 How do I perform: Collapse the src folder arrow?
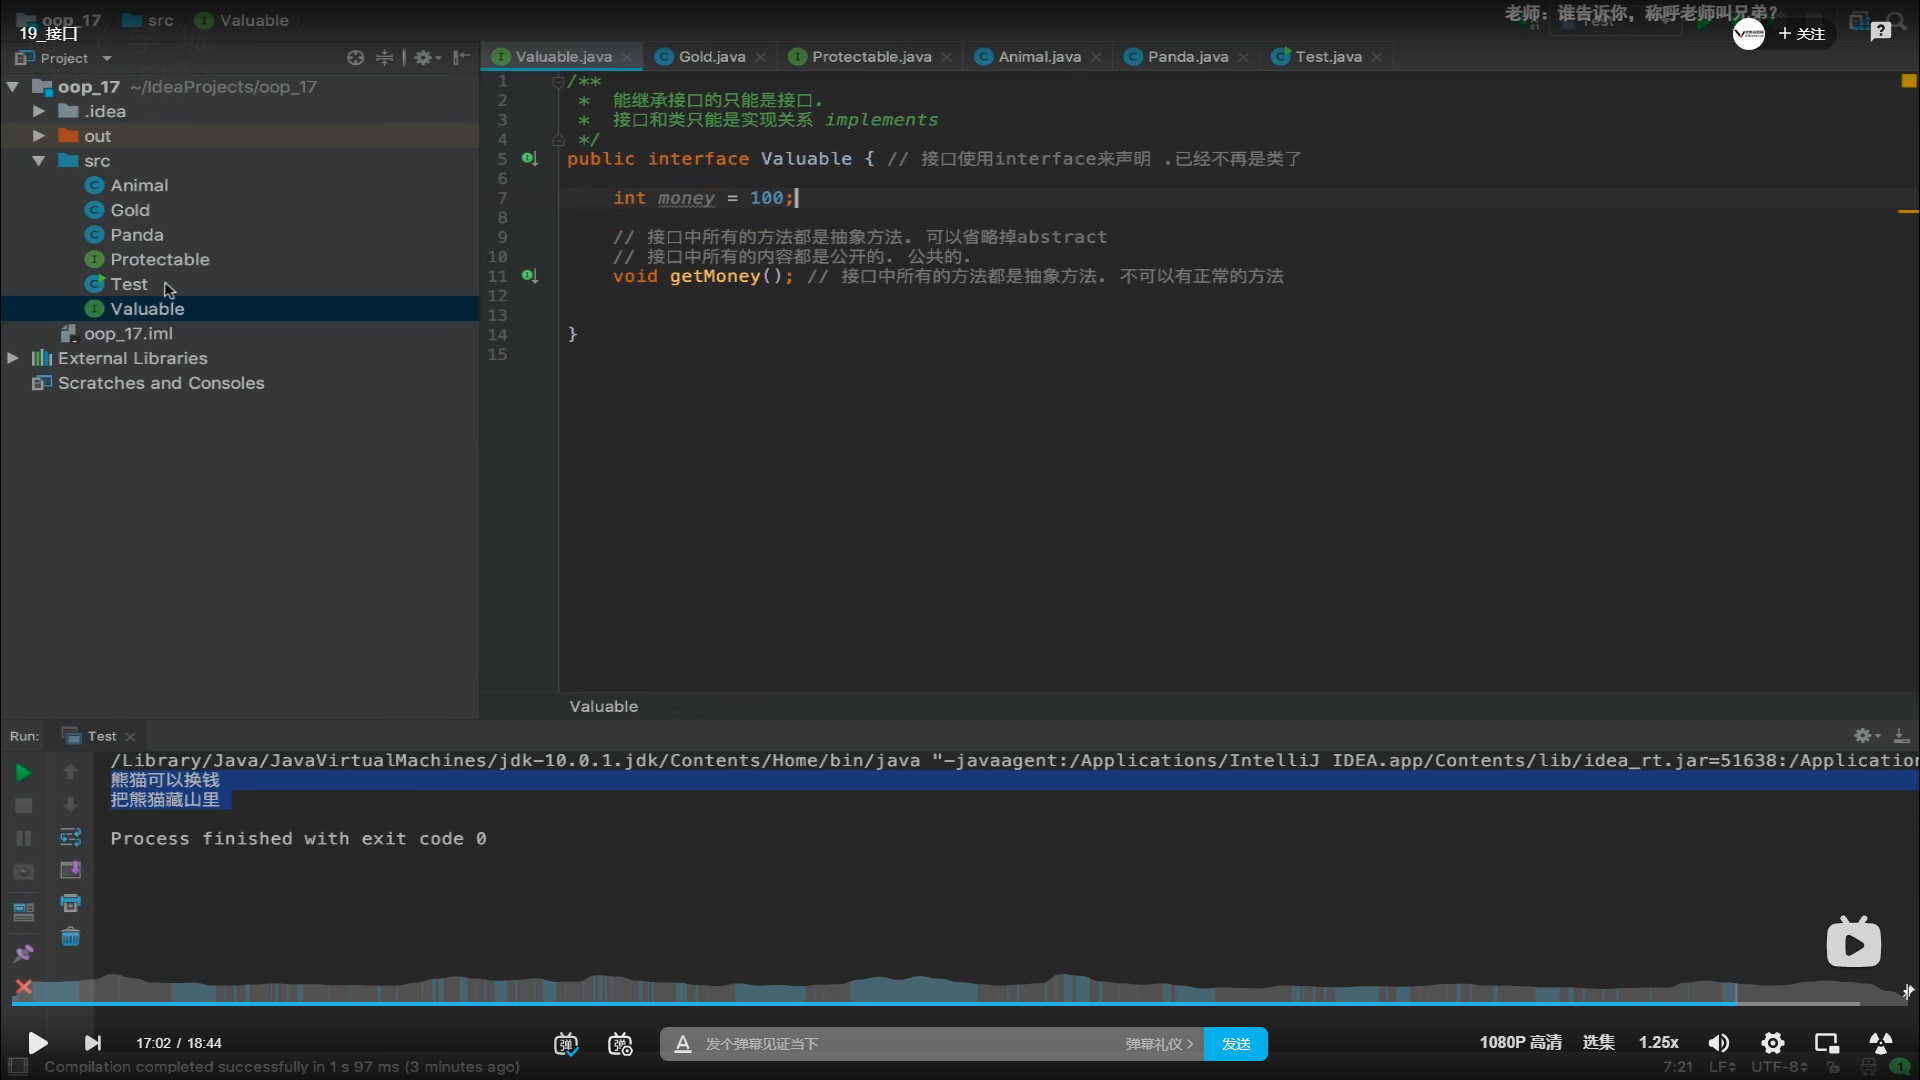(x=39, y=161)
